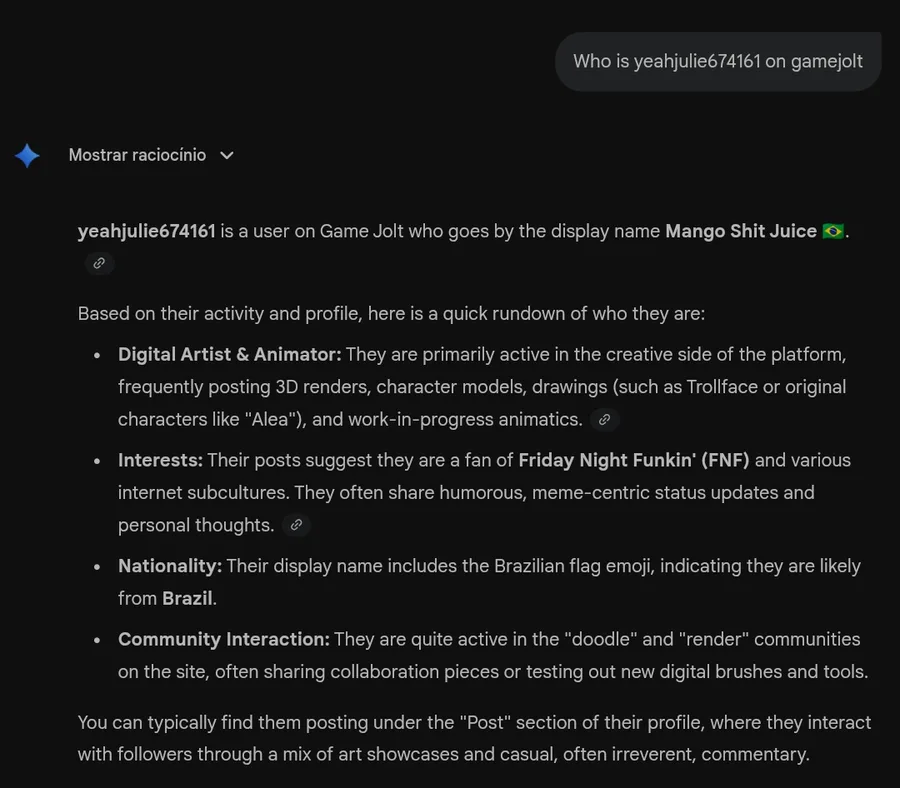Click the bold word "Brazil" in Nationality

click(188, 598)
